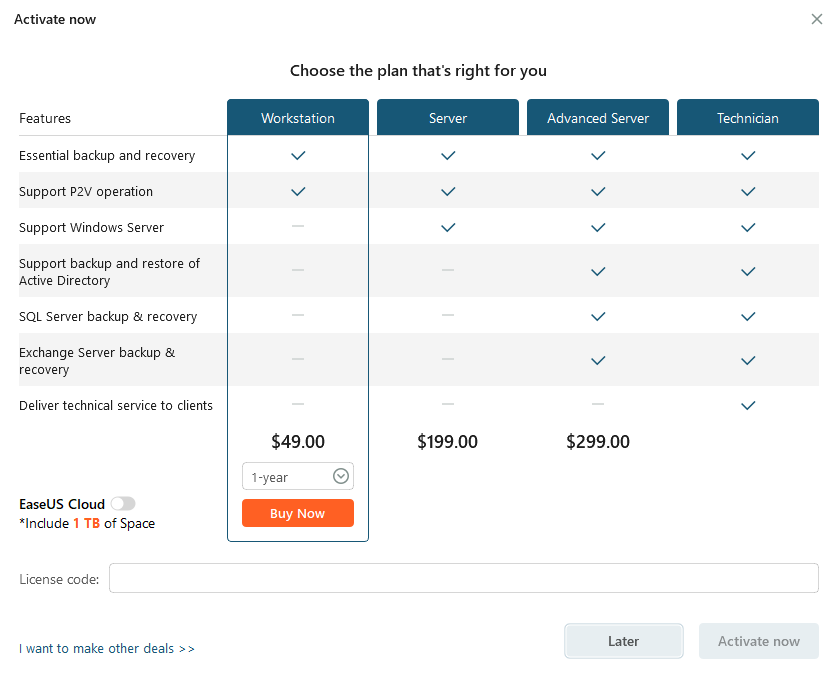Click Workstation checkmark for Essential backup and recovery
Image resolution: width=837 pixels, height=674 pixels.
pos(298,155)
